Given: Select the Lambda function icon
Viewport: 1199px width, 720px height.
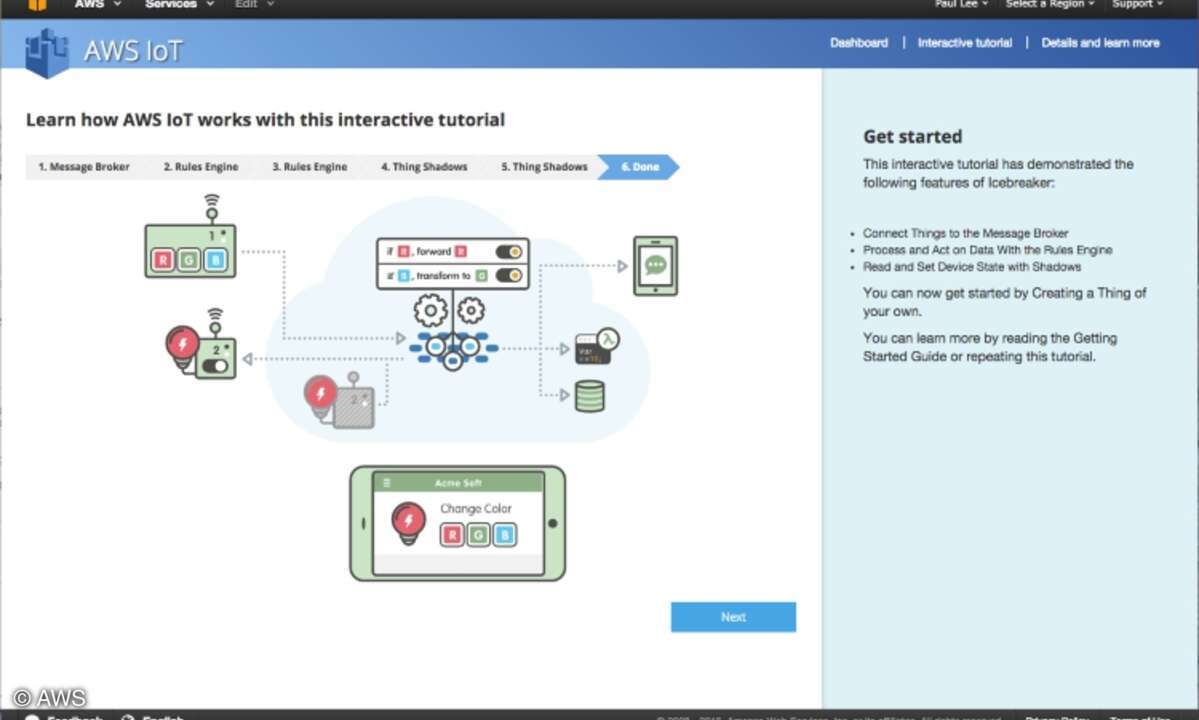Looking at the screenshot, I should pyautogui.click(x=597, y=346).
